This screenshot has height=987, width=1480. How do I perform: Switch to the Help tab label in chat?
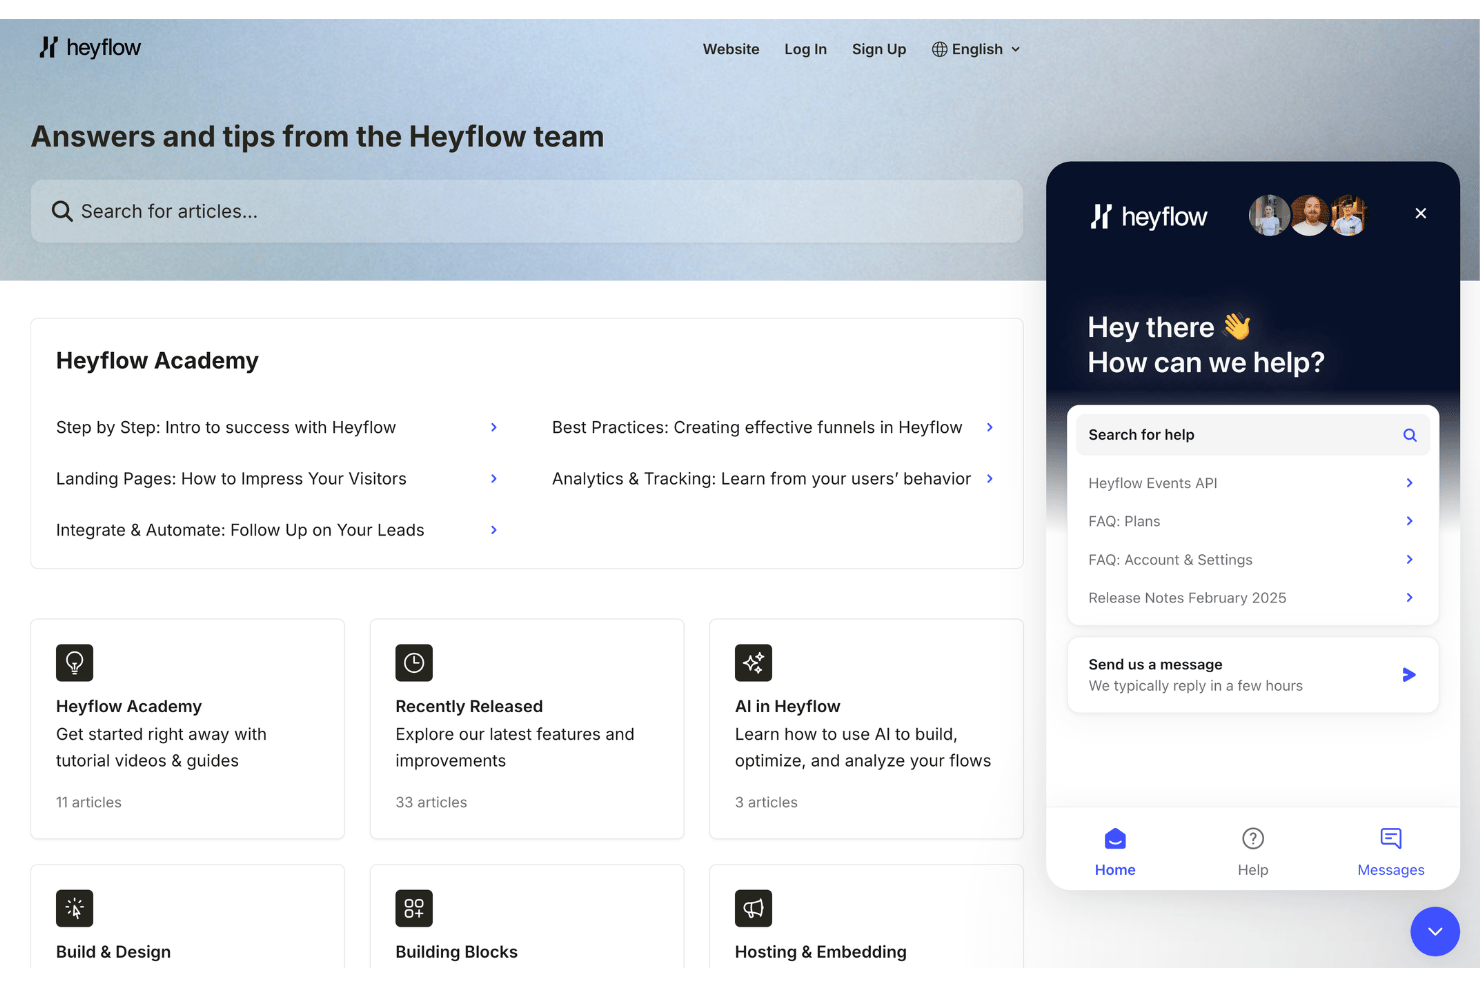click(1253, 870)
